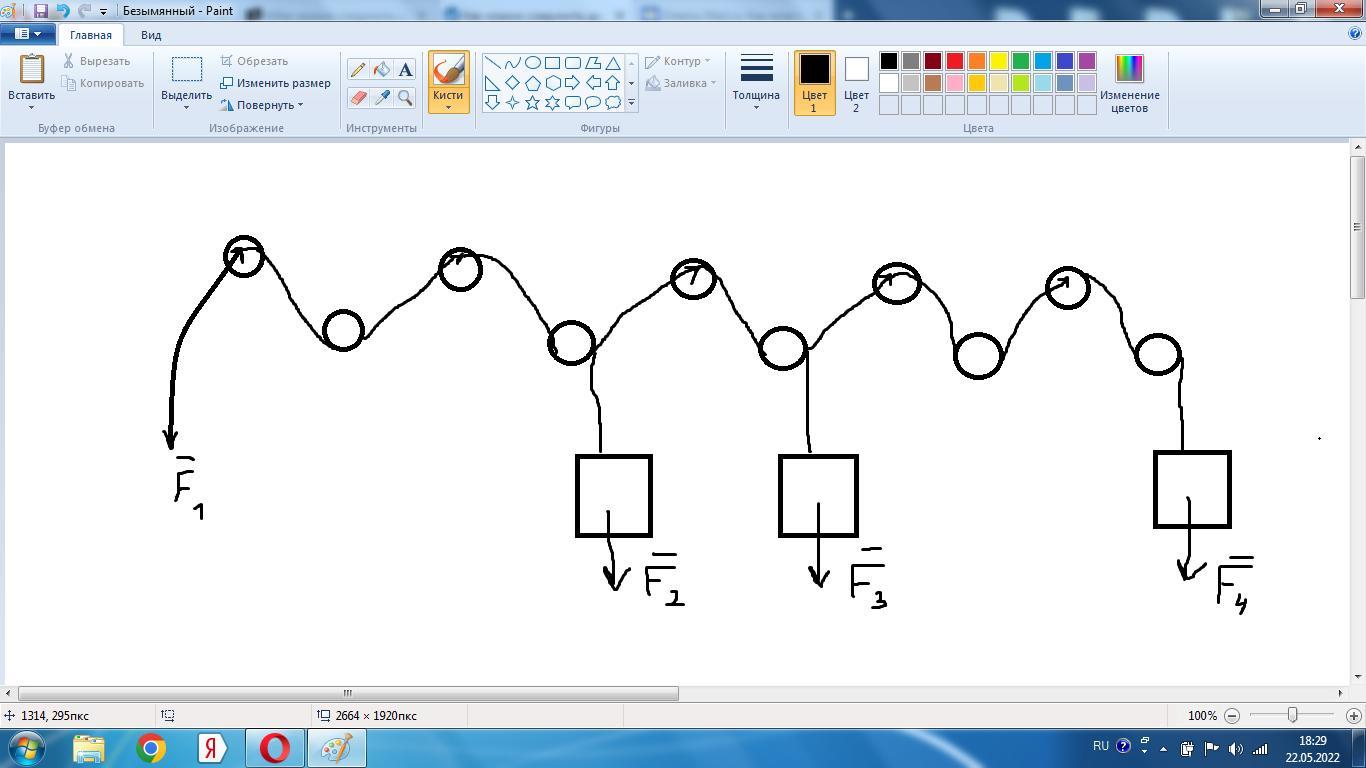Expand the full shapes gallery

coord(631,103)
